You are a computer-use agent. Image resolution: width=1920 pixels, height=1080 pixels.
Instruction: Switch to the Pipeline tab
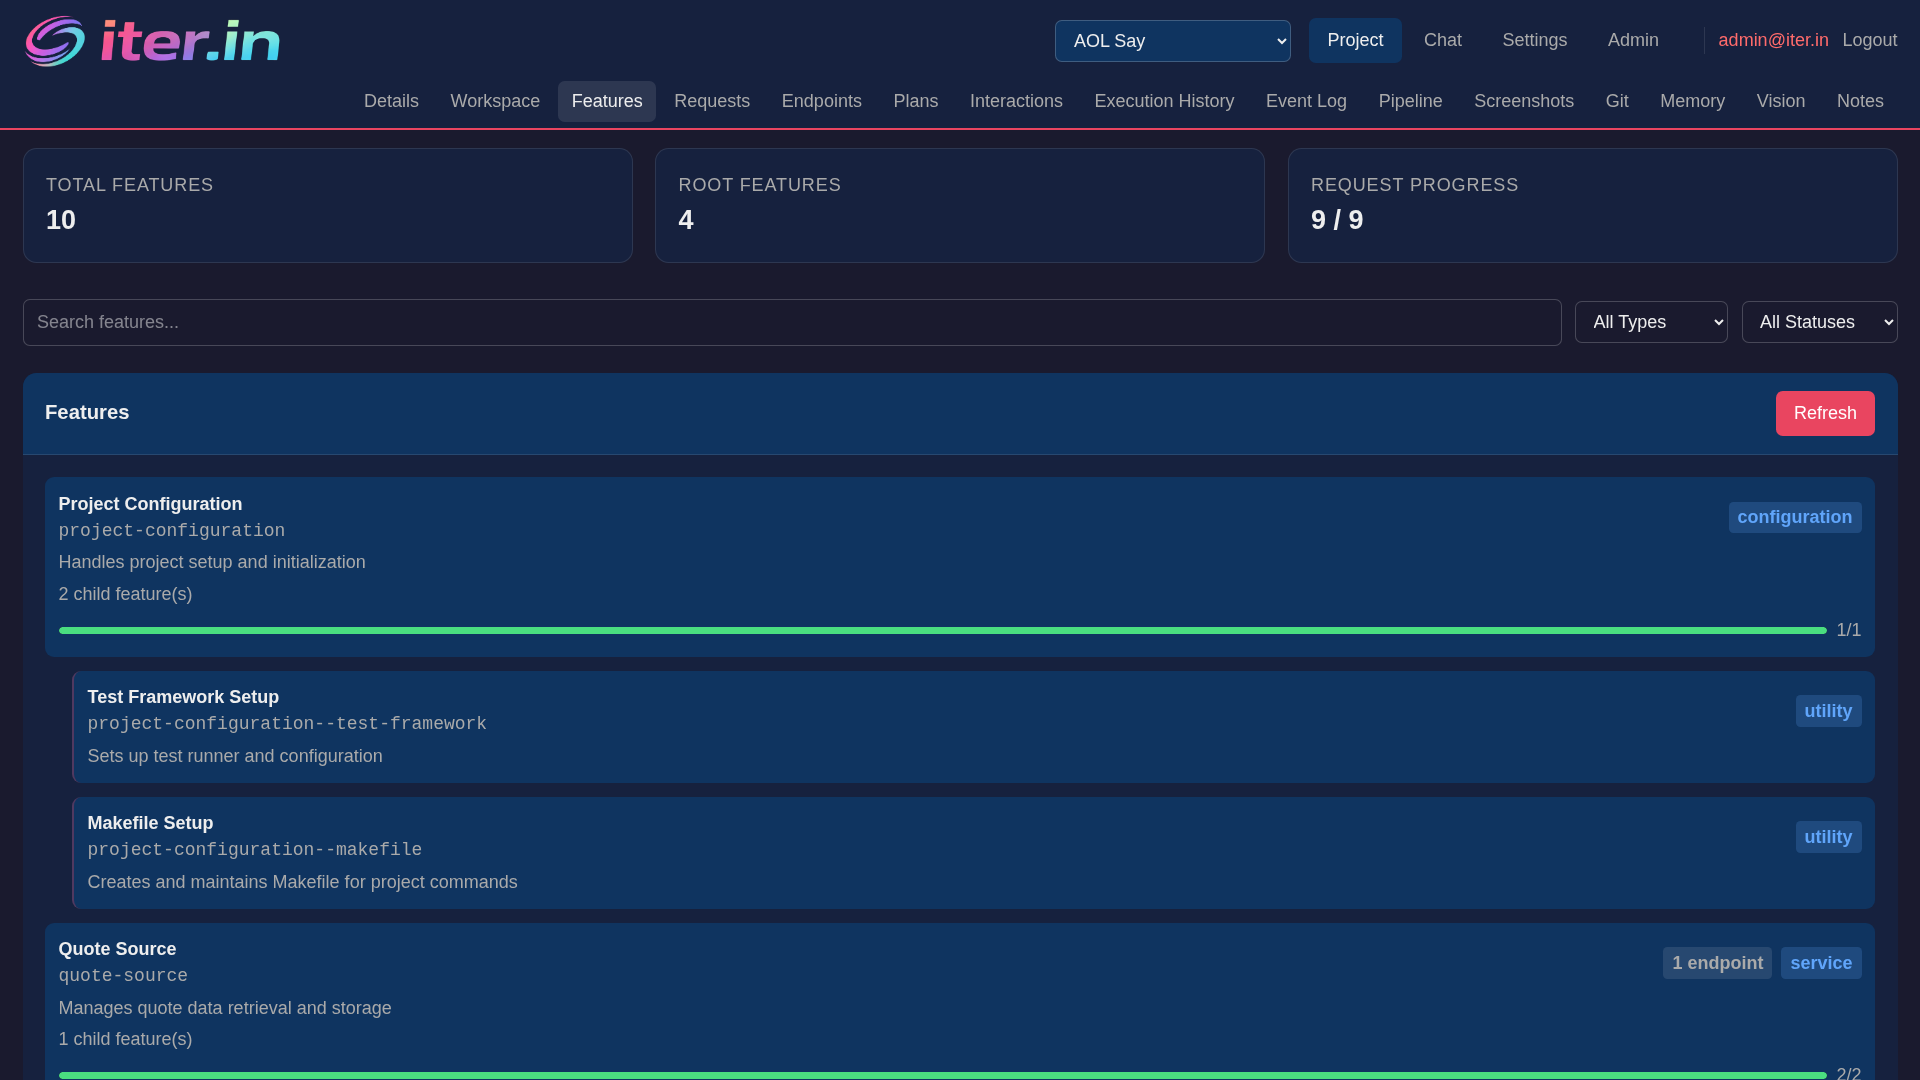(x=1409, y=101)
